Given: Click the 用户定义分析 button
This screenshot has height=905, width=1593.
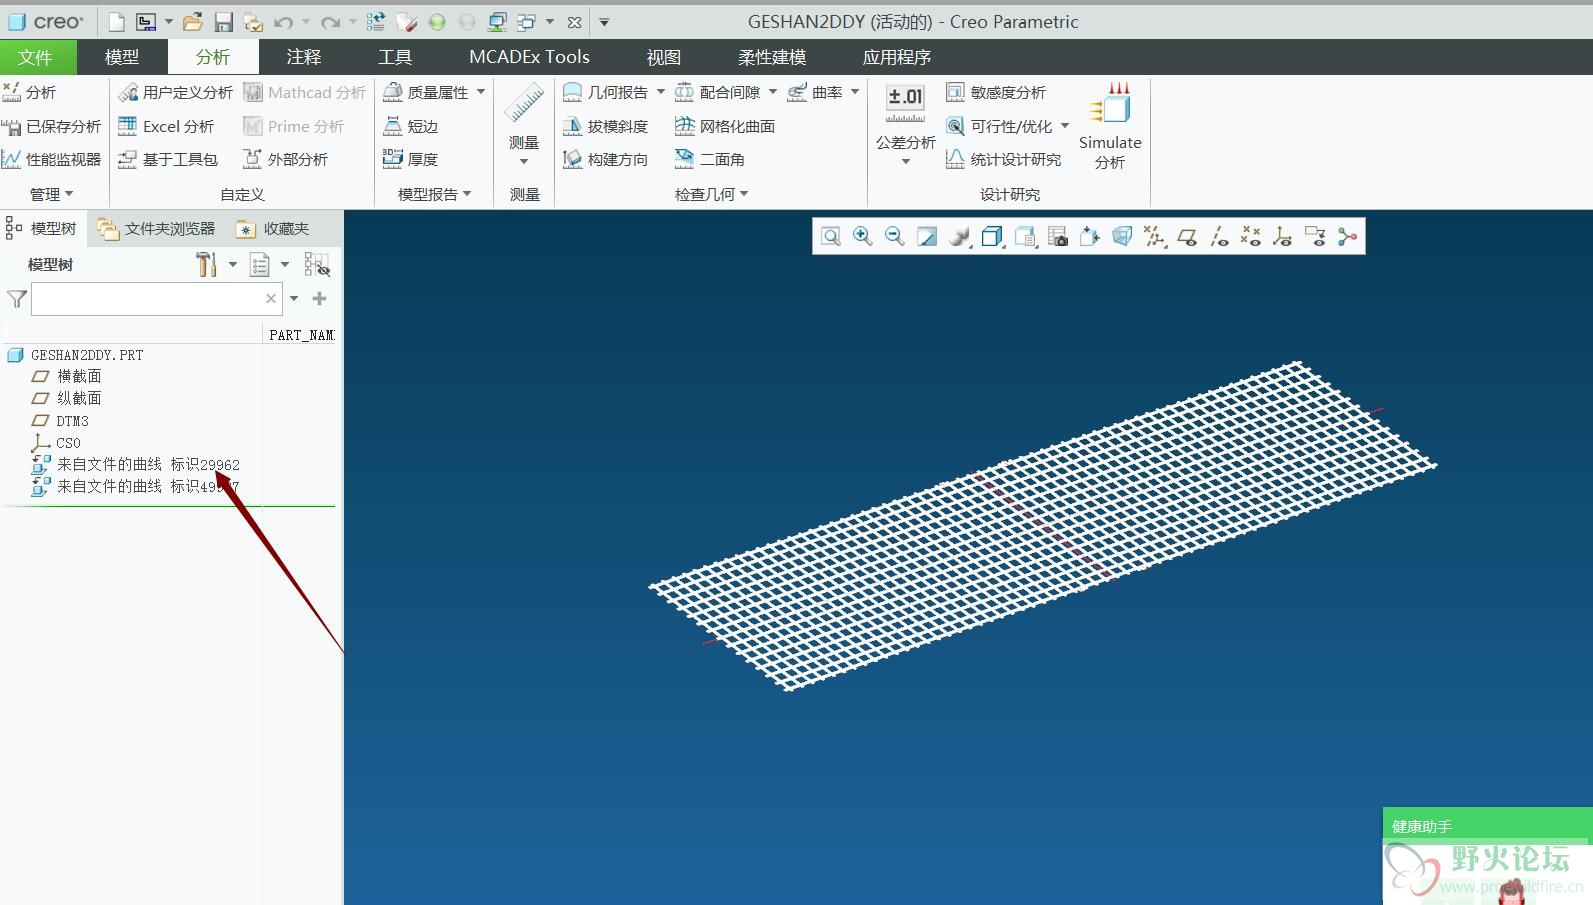Looking at the screenshot, I should [175, 92].
